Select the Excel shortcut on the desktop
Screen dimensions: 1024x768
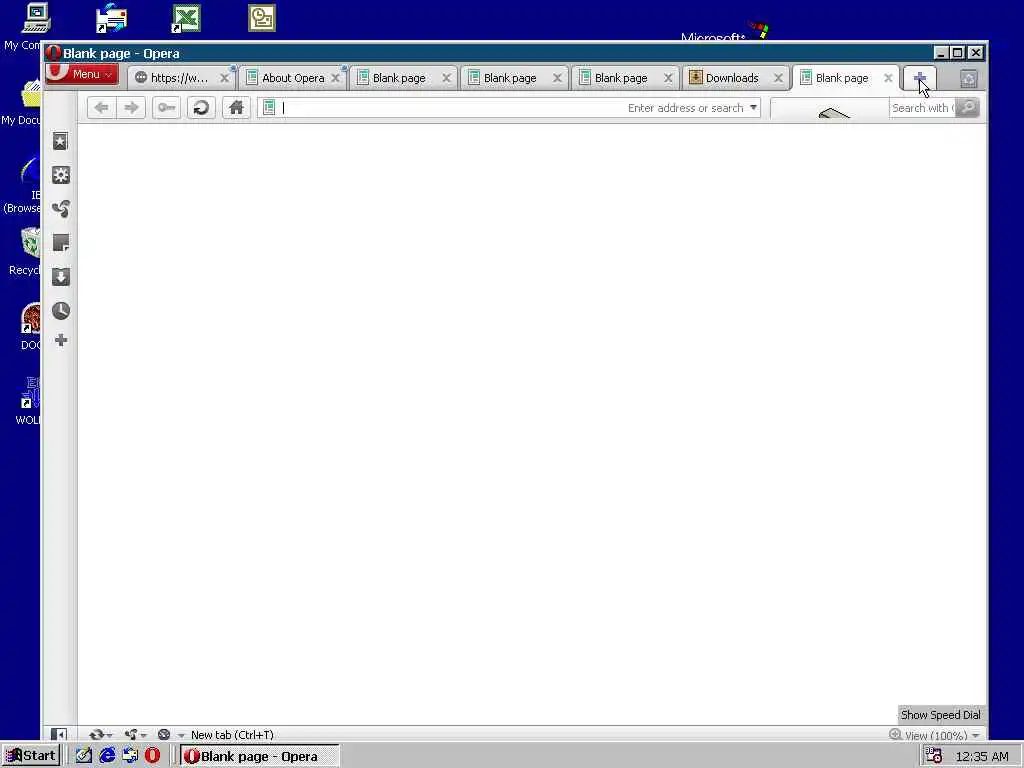186,18
